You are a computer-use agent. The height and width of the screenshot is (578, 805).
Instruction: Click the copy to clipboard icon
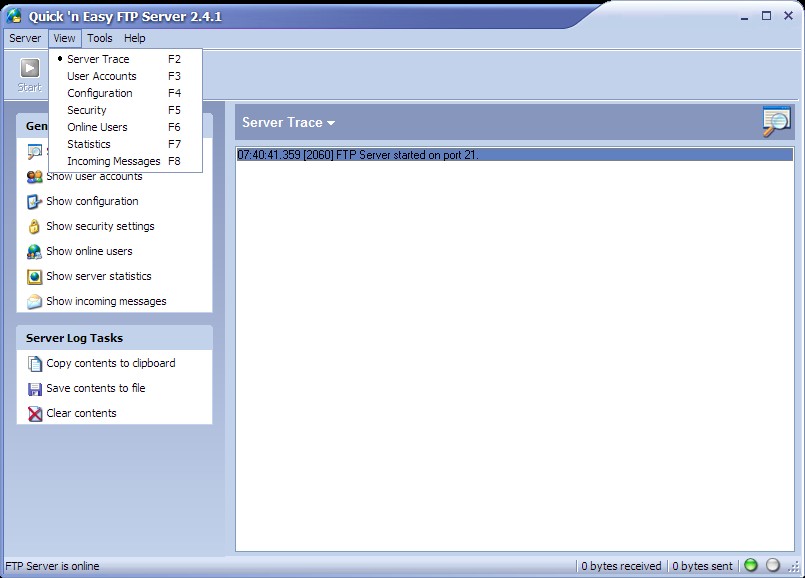click(x=34, y=363)
